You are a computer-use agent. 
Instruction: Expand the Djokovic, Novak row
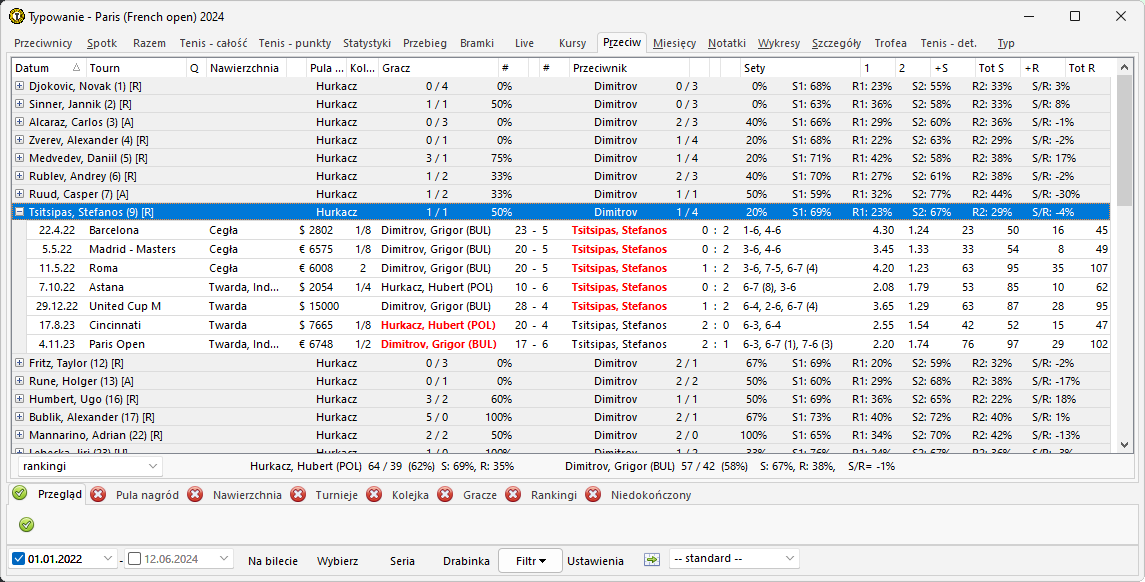(20, 87)
